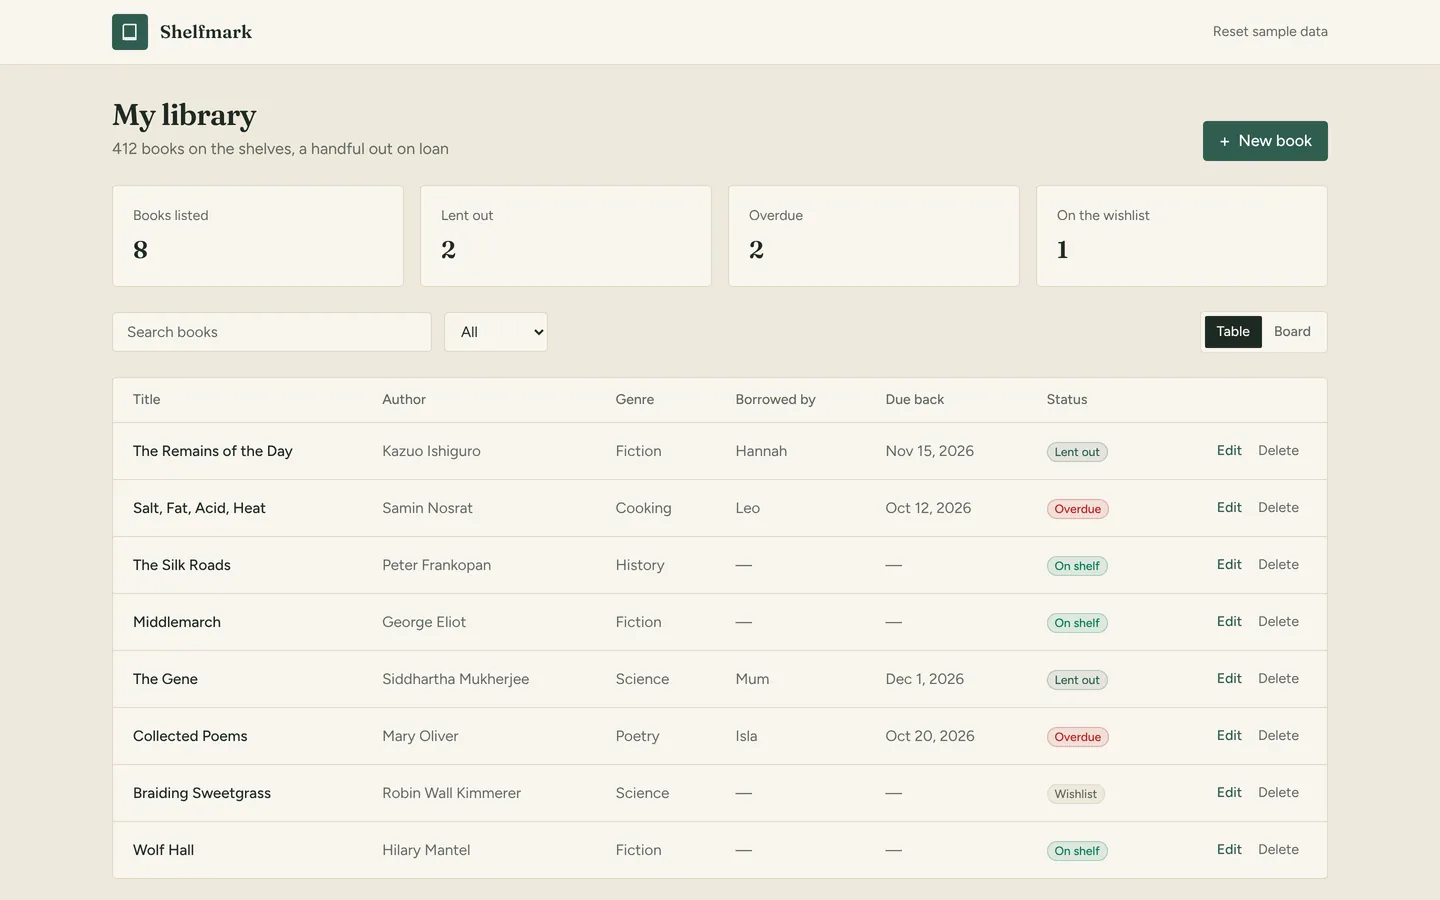Delete The Silk Roads row
Viewport: 1440px width, 900px height.
(x=1278, y=565)
